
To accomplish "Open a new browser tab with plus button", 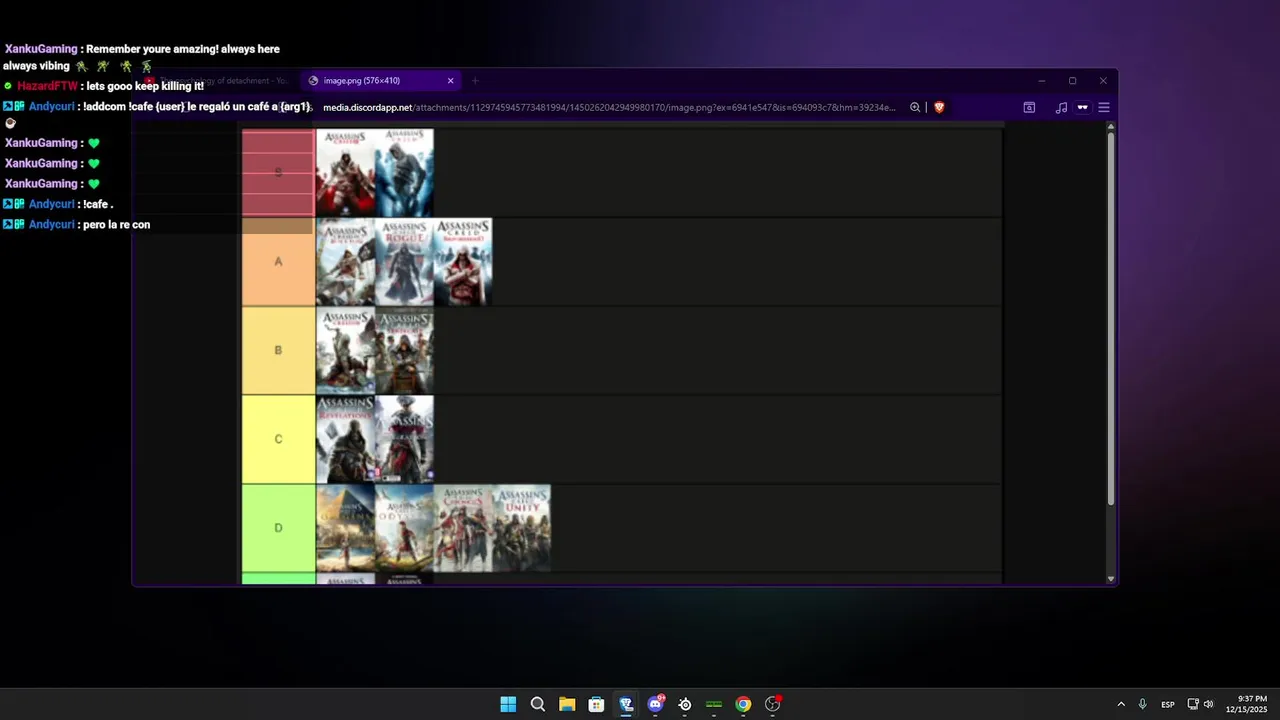I will tap(475, 81).
